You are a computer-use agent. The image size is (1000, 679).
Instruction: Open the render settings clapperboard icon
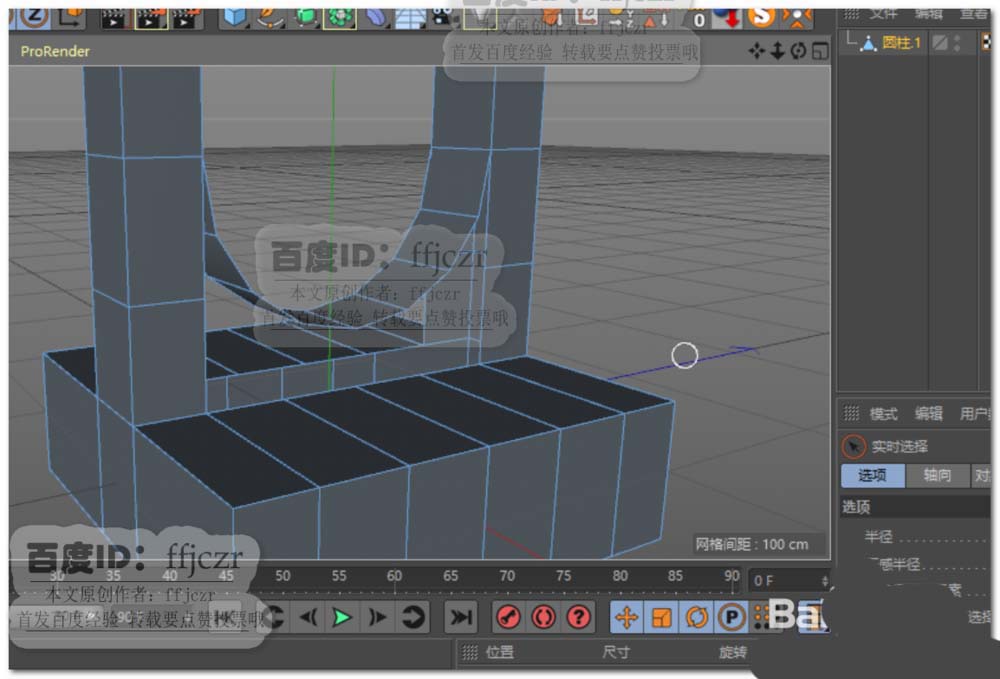187,18
